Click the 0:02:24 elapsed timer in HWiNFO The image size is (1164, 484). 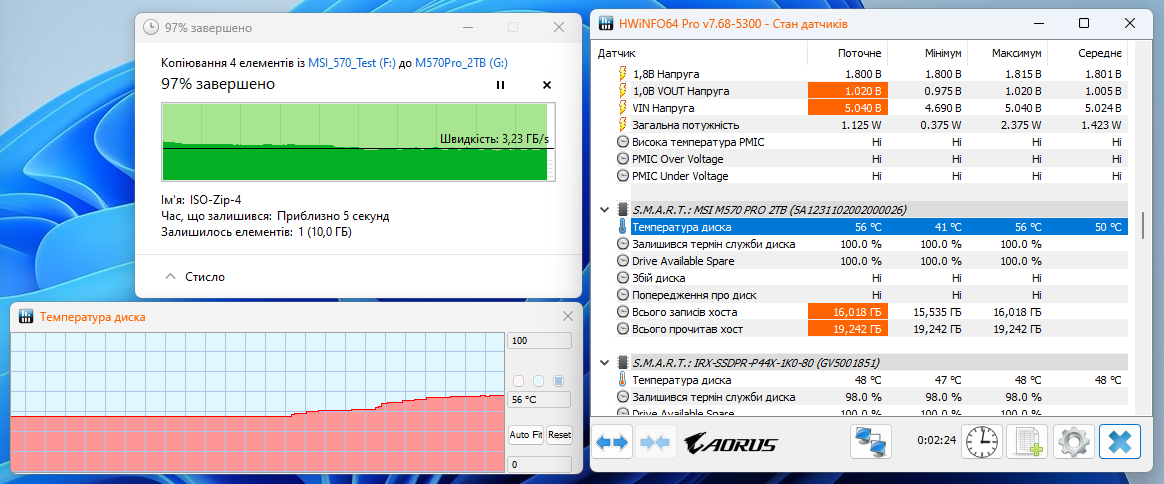pyautogui.click(x=935, y=440)
